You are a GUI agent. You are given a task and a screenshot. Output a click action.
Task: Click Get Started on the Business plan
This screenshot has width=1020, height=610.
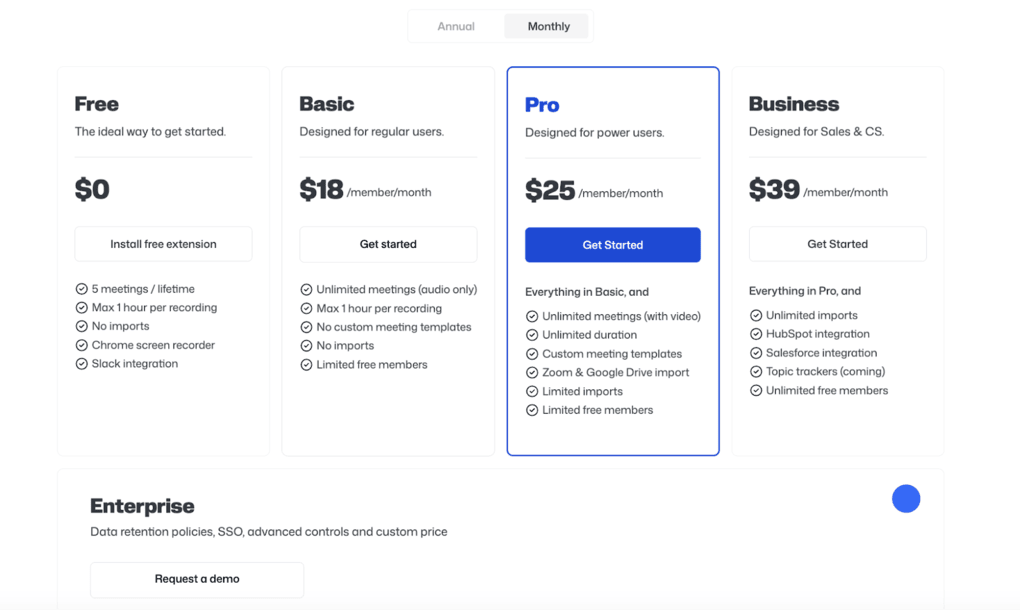[837, 243]
